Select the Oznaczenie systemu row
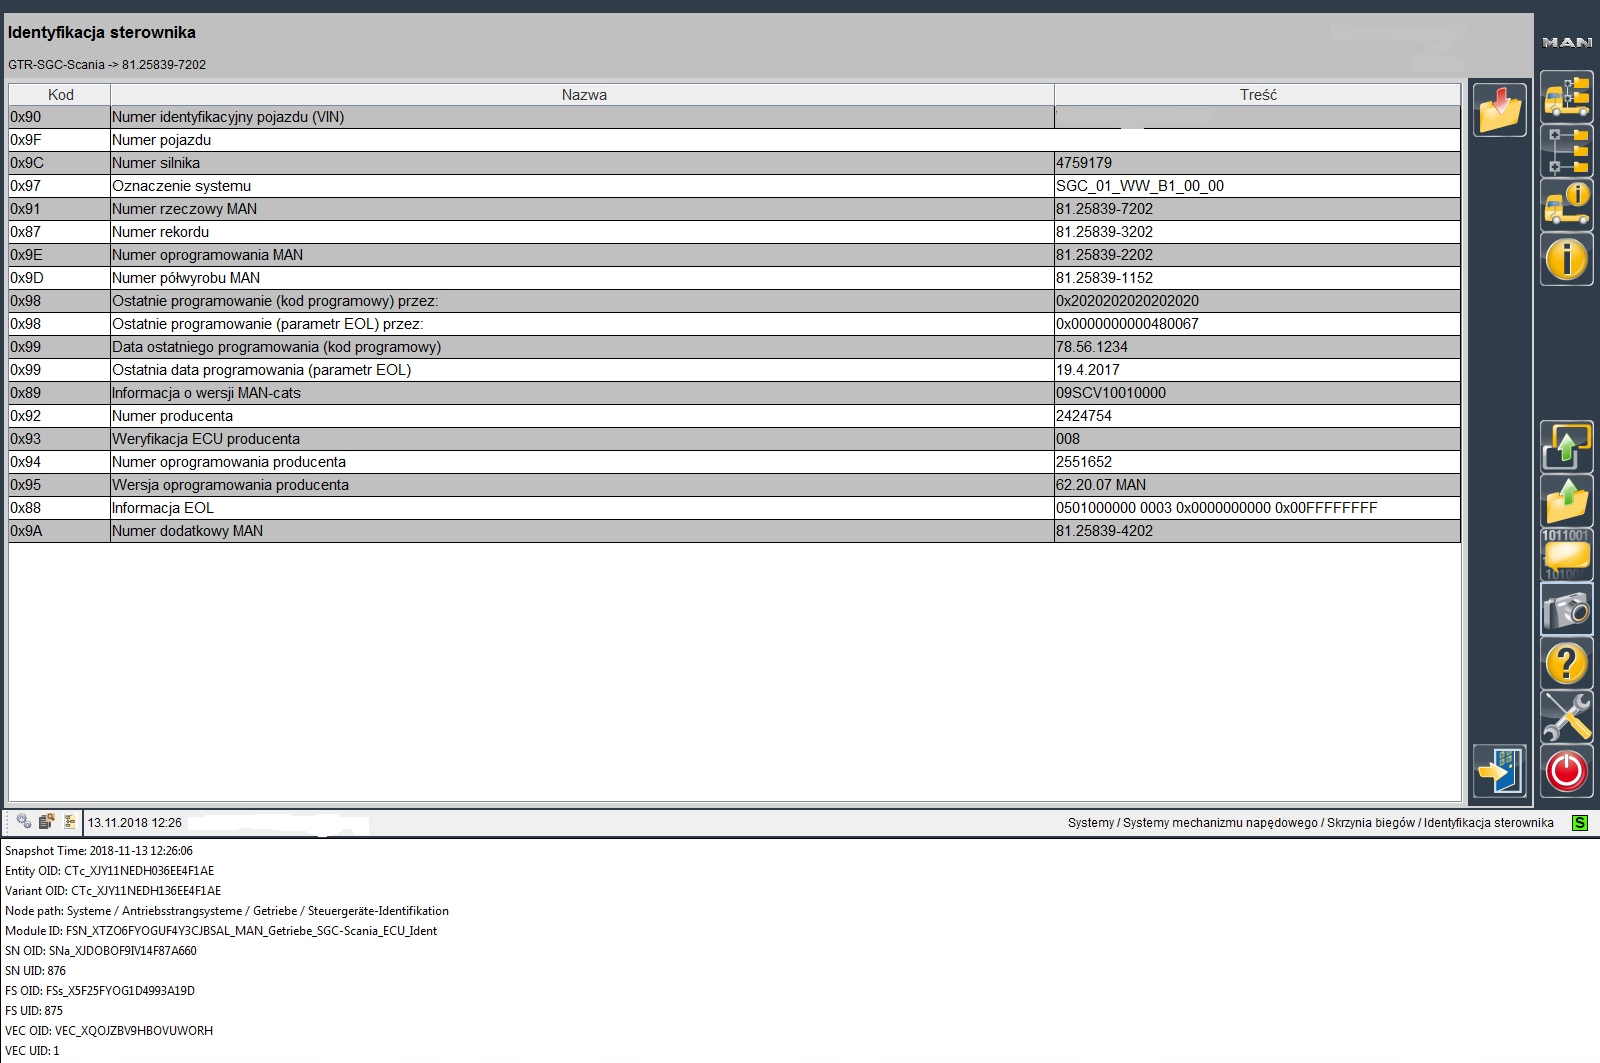The image size is (1600, 1063). click(x=735, y=186)
